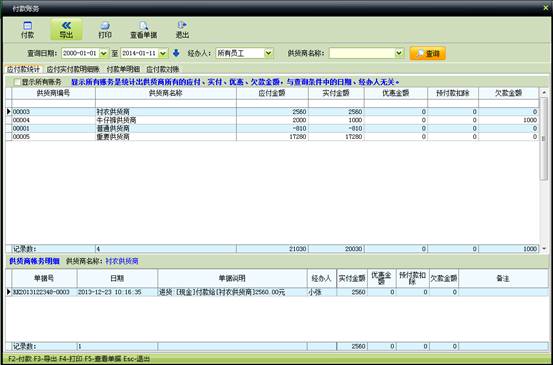Click the 欠款金额 column header in the supplier table

(x=508, y=93)
